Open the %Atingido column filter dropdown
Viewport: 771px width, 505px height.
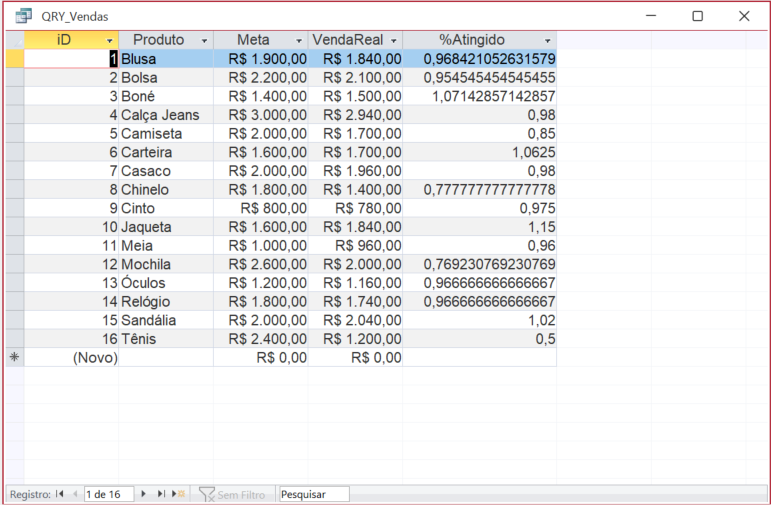pos(547,40)
